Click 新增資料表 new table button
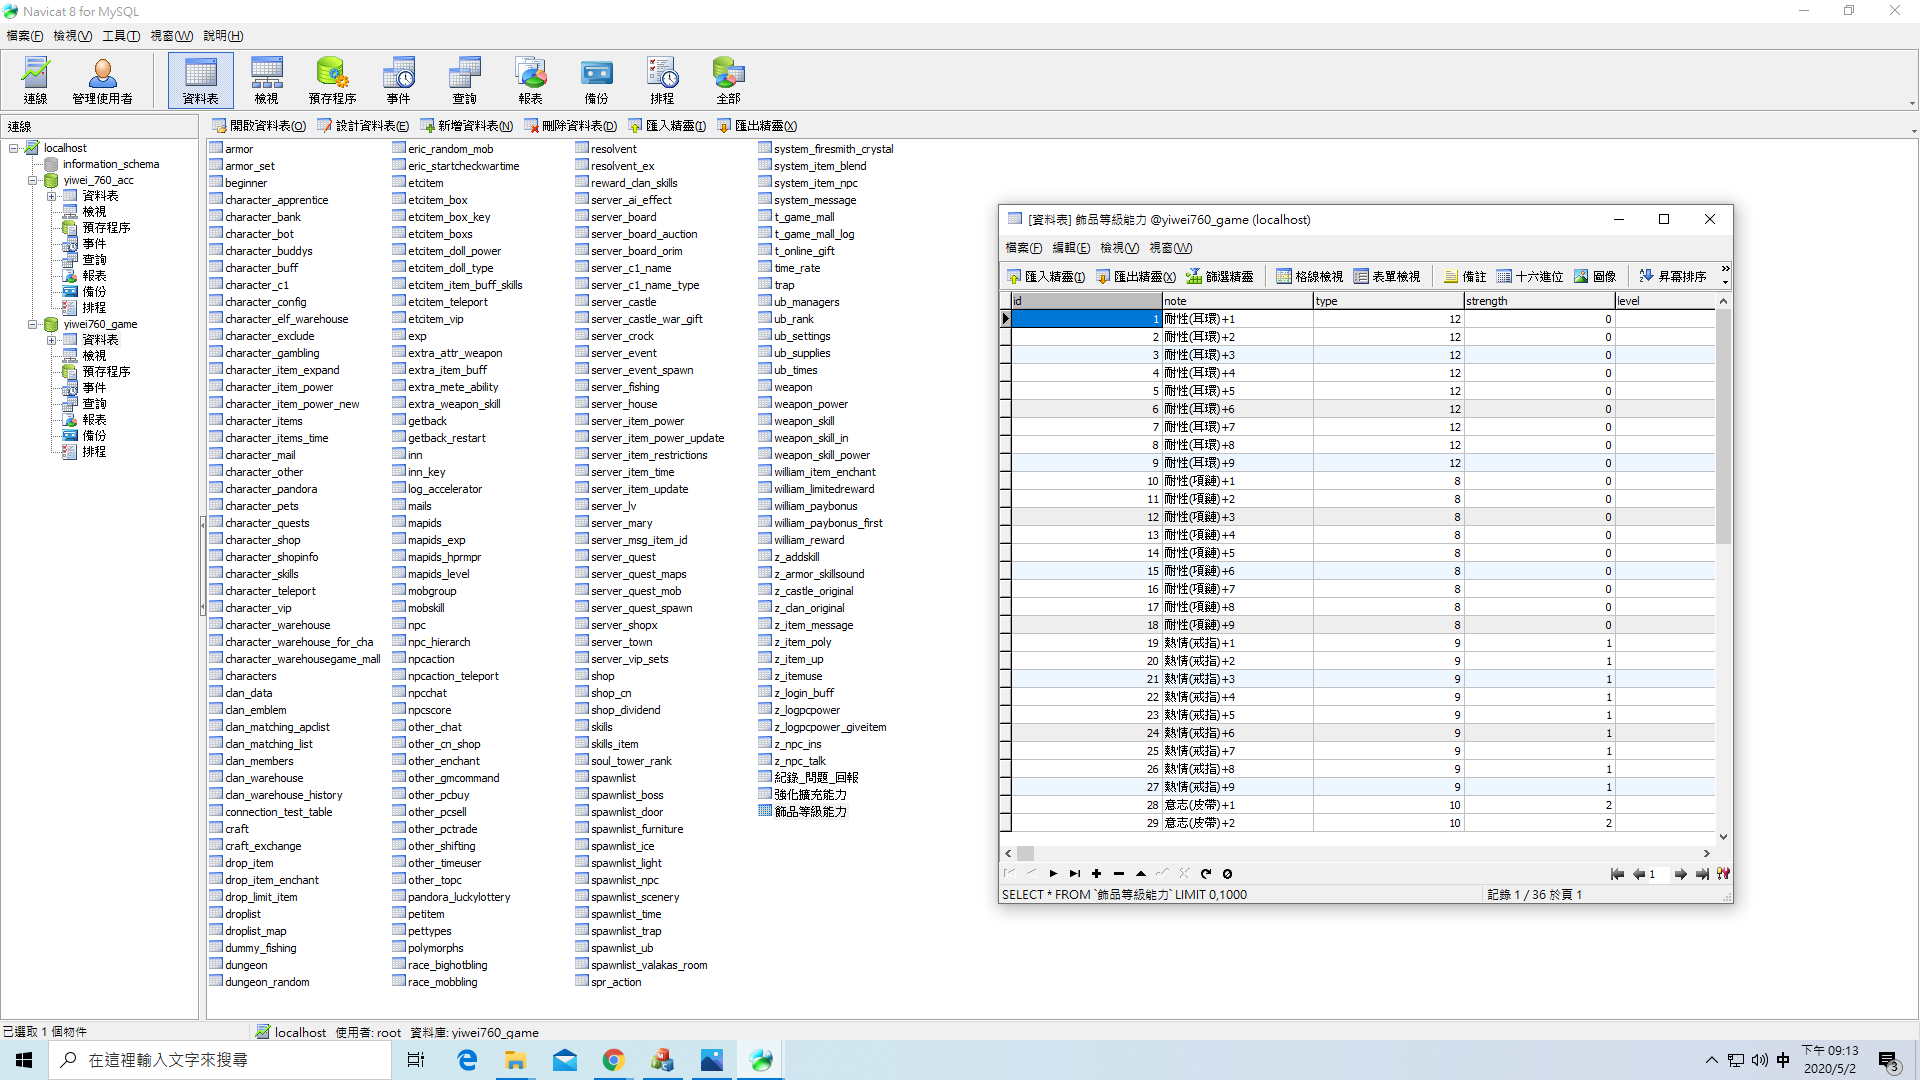This screenshot has width=1920, height=1080. 467,126
